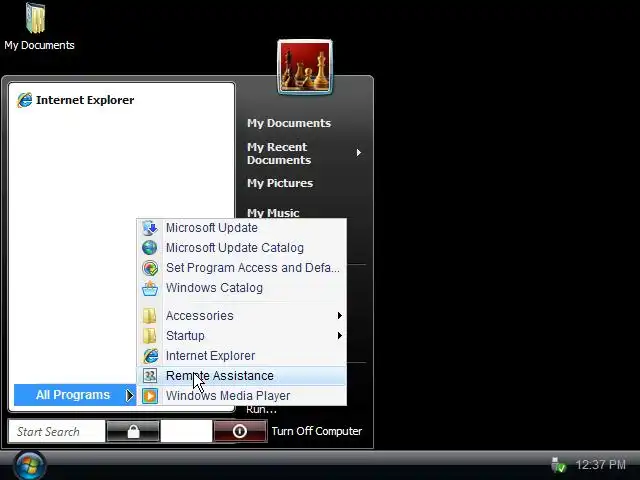
Task: Expand Startup submenu arrow
Action: pyautogui.click(x=339, y=336)
